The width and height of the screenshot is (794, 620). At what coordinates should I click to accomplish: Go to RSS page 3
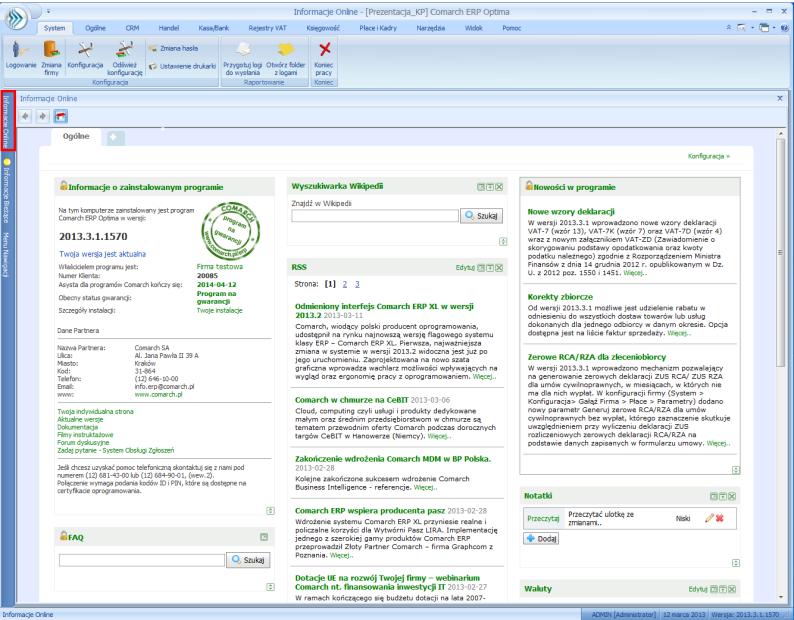357,284
